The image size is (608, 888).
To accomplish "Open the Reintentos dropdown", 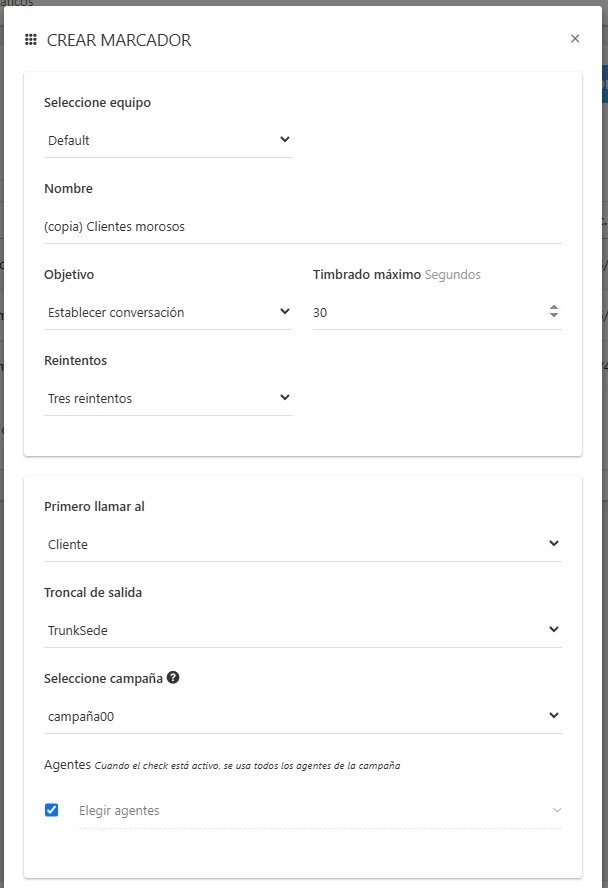I will [x=168, y=398].
